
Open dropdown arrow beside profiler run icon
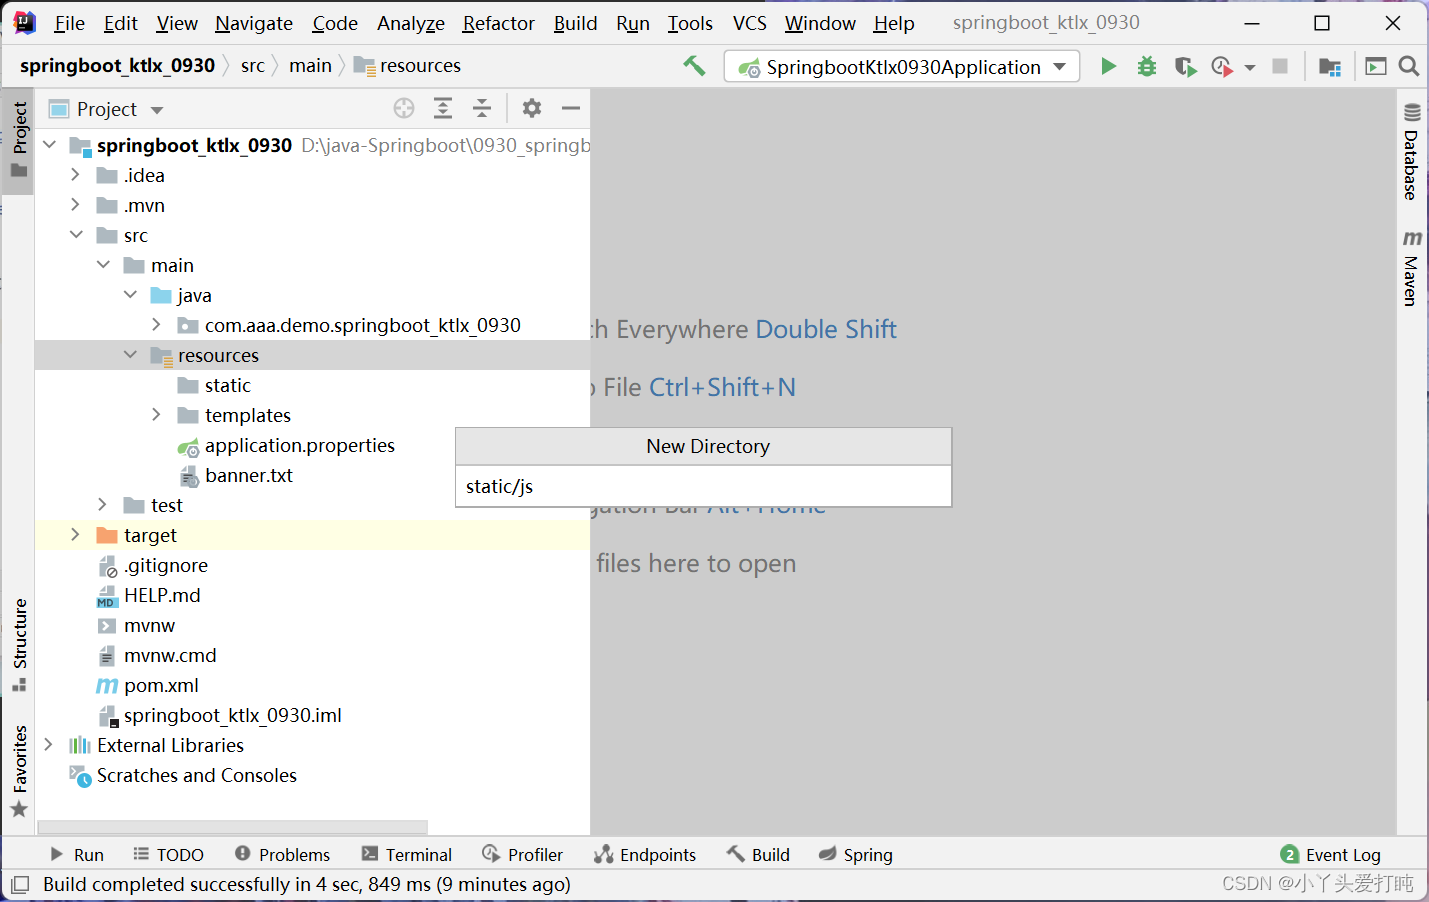[x=1249, y=67]
